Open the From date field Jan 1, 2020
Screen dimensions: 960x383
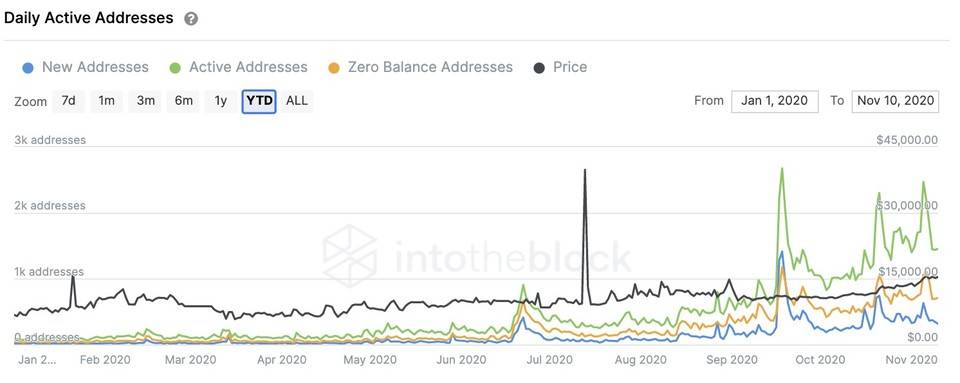click(x=774, y=101)
